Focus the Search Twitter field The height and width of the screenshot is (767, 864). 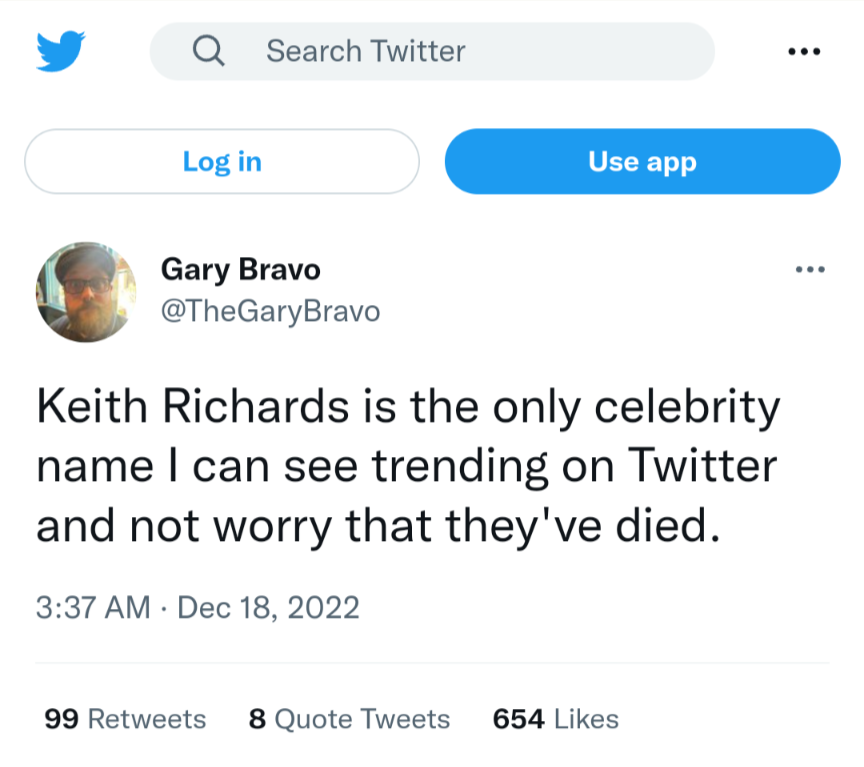click(430, 51)
